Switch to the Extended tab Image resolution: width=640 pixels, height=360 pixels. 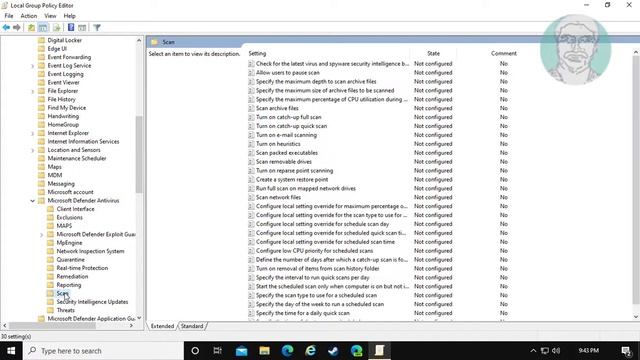(162, 326)
